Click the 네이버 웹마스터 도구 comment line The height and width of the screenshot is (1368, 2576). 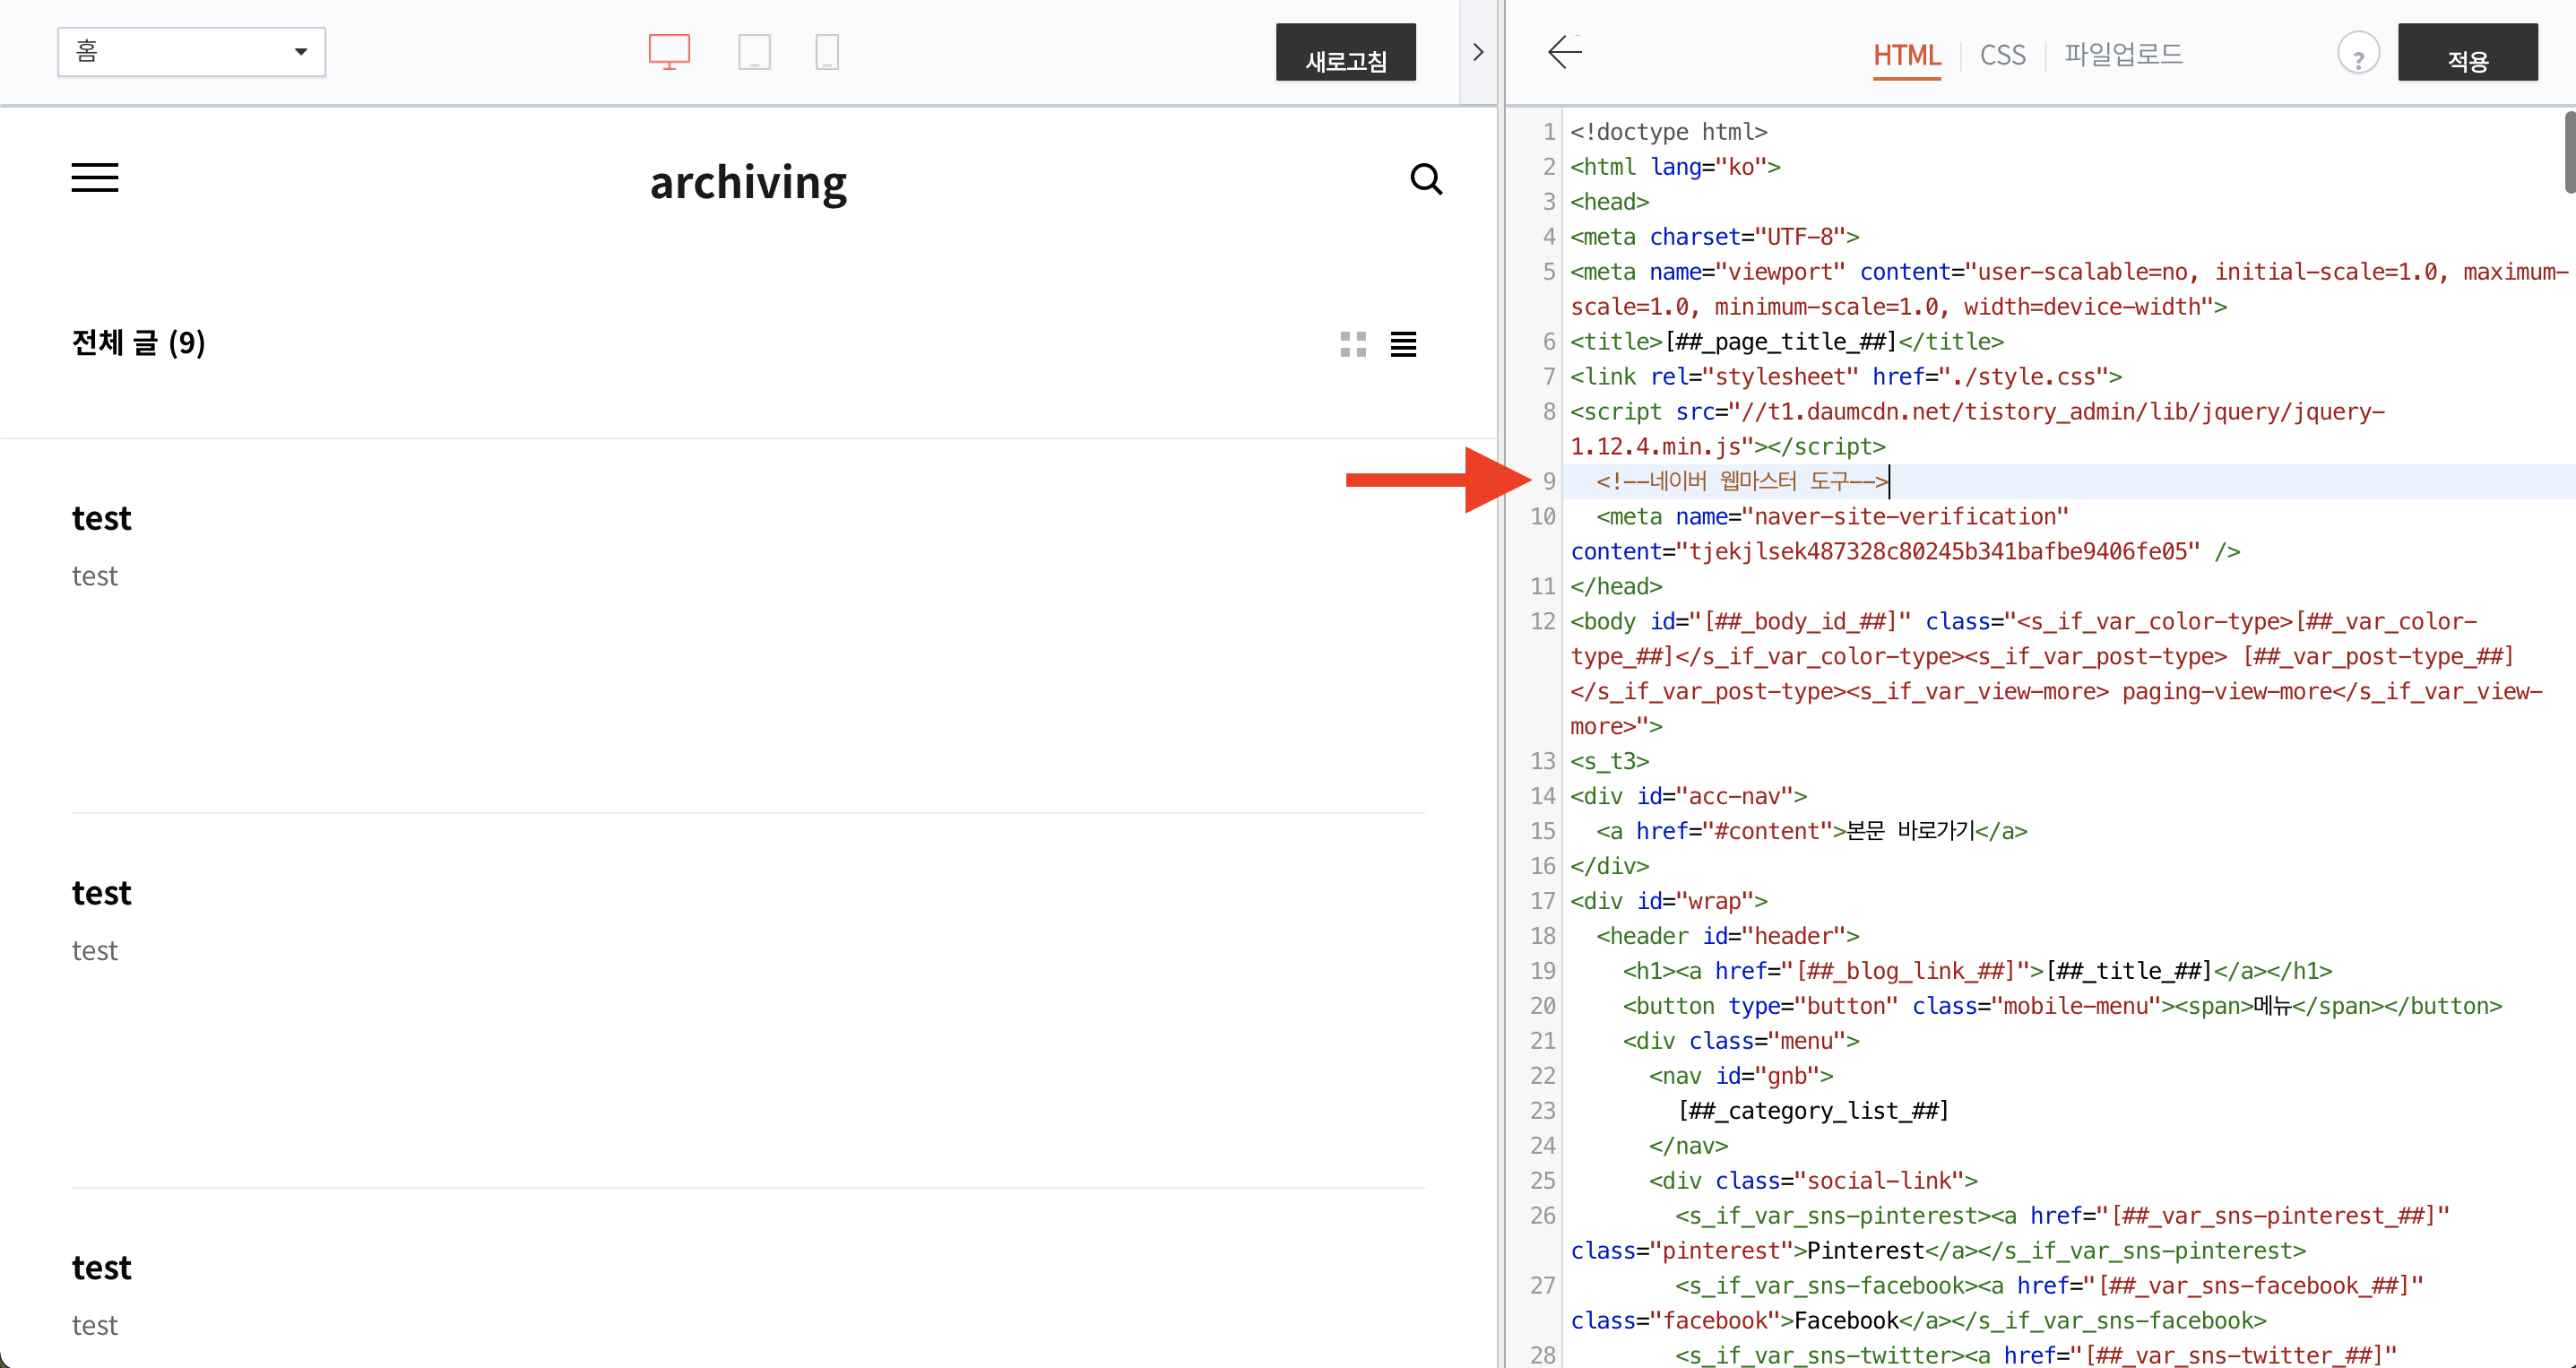(x=1742, y=481)
